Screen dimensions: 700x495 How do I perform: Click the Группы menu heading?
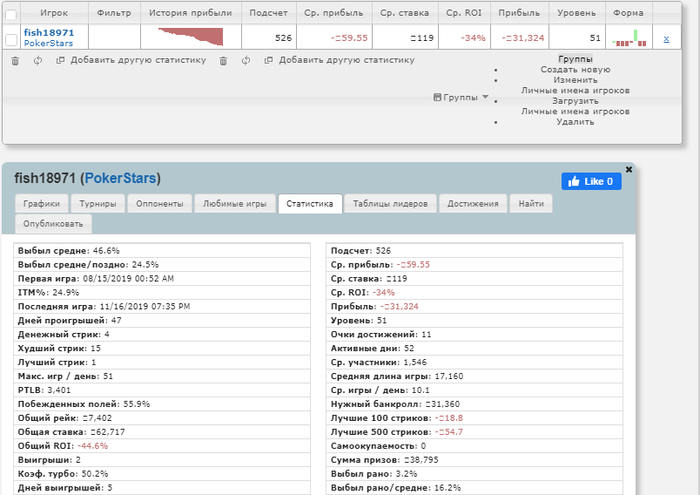click(x=575, y=59)
